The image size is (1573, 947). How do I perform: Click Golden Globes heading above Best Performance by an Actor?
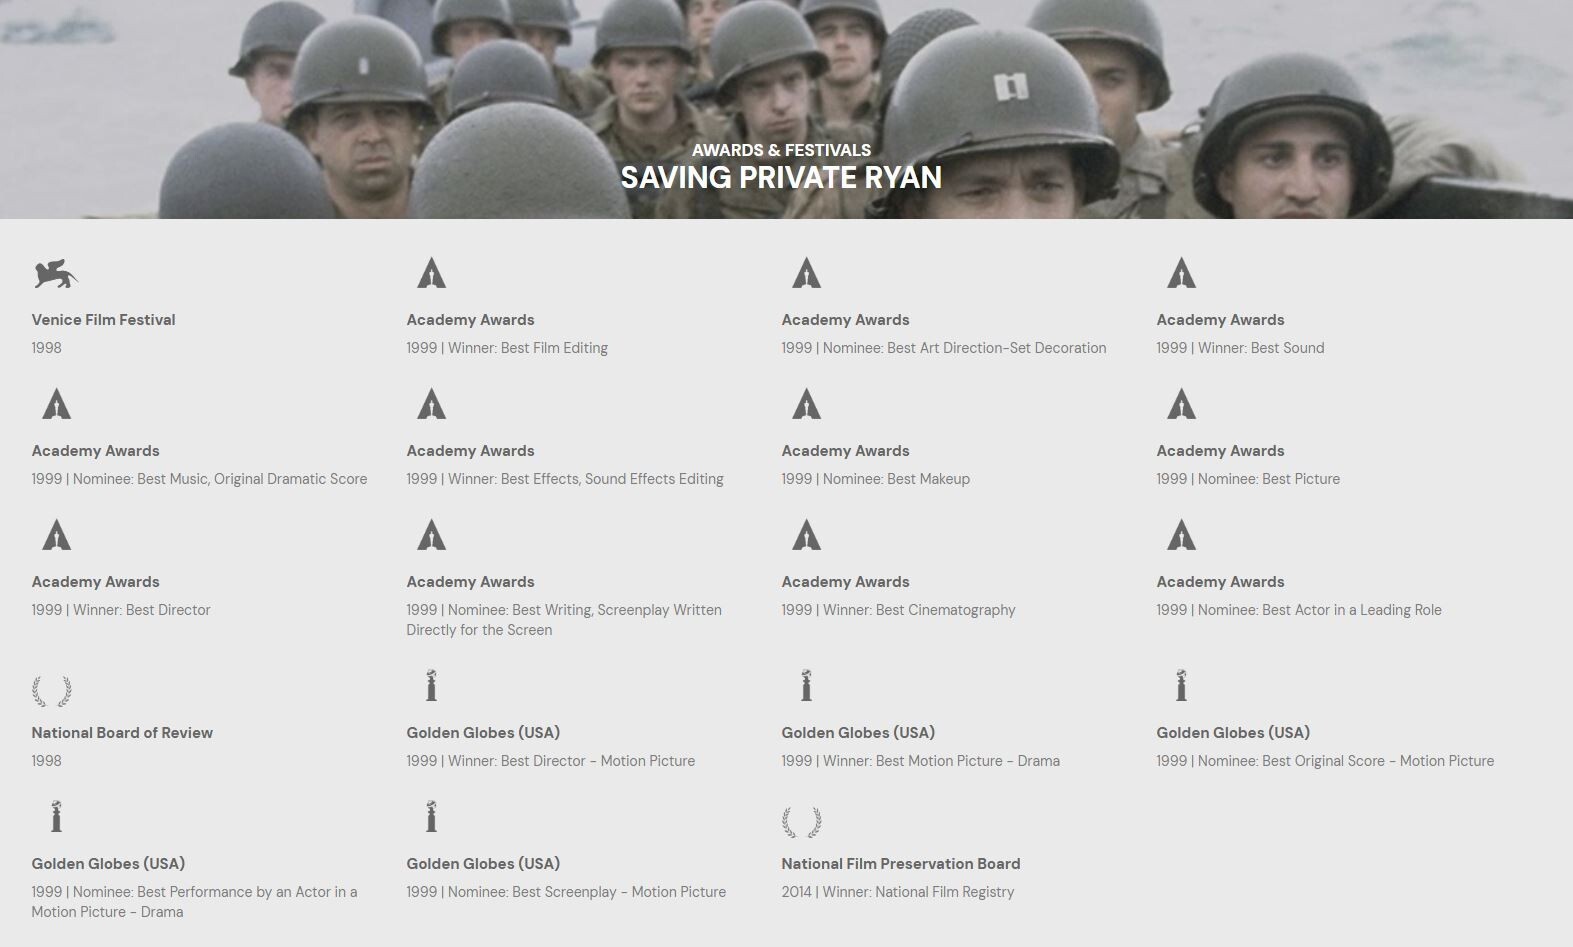point(108,864)
